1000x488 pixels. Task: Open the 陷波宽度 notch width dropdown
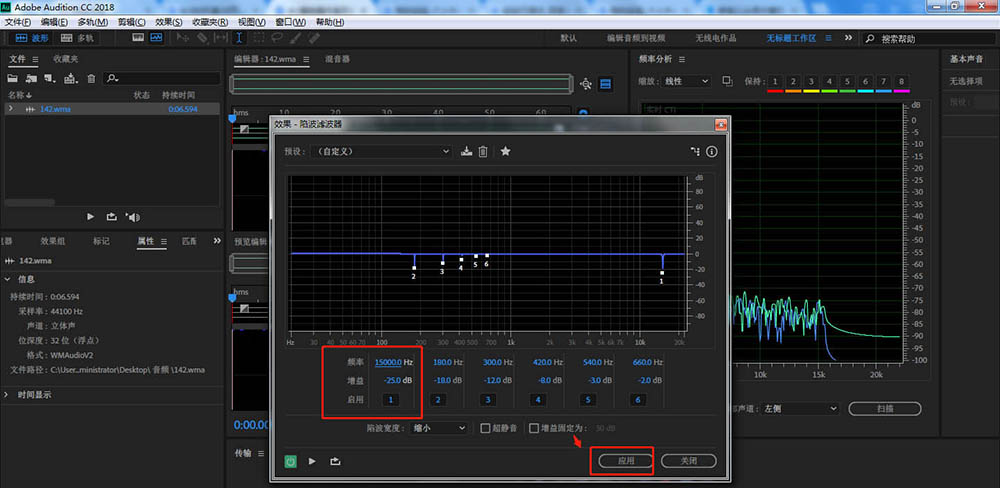coord(439,428)
